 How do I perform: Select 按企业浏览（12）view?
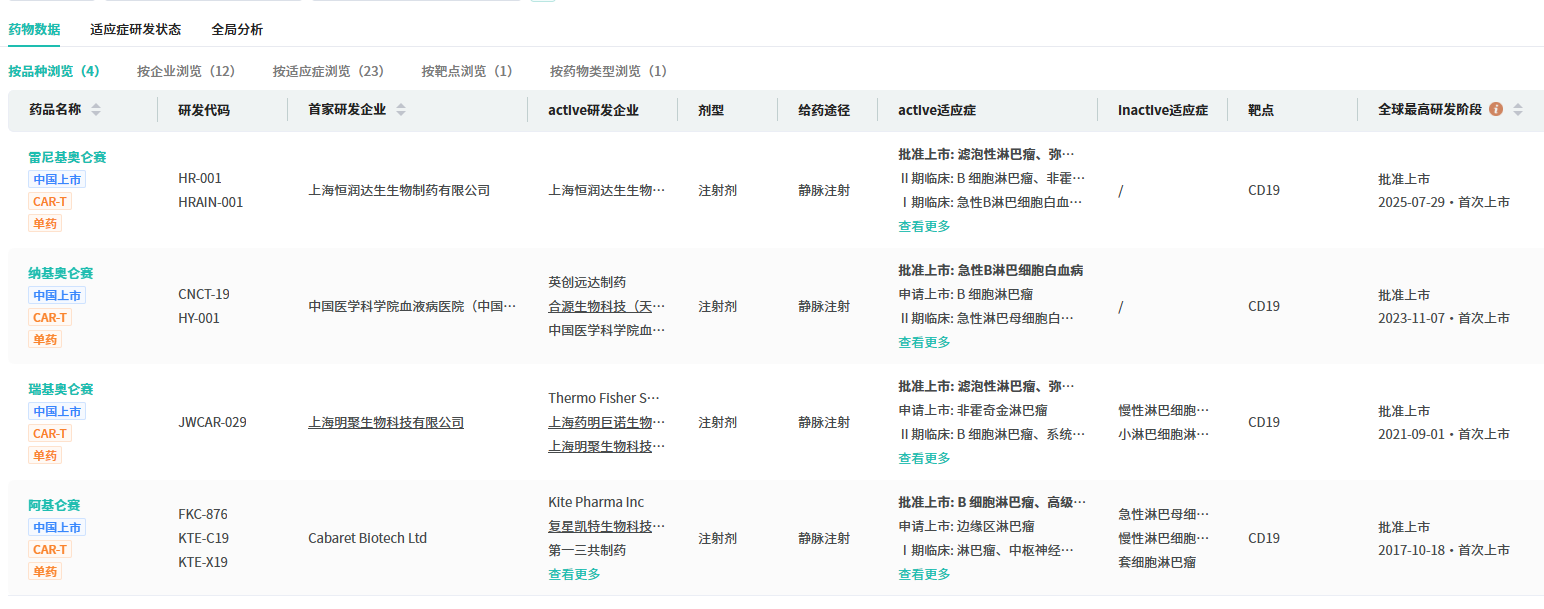tap(186, 71)
